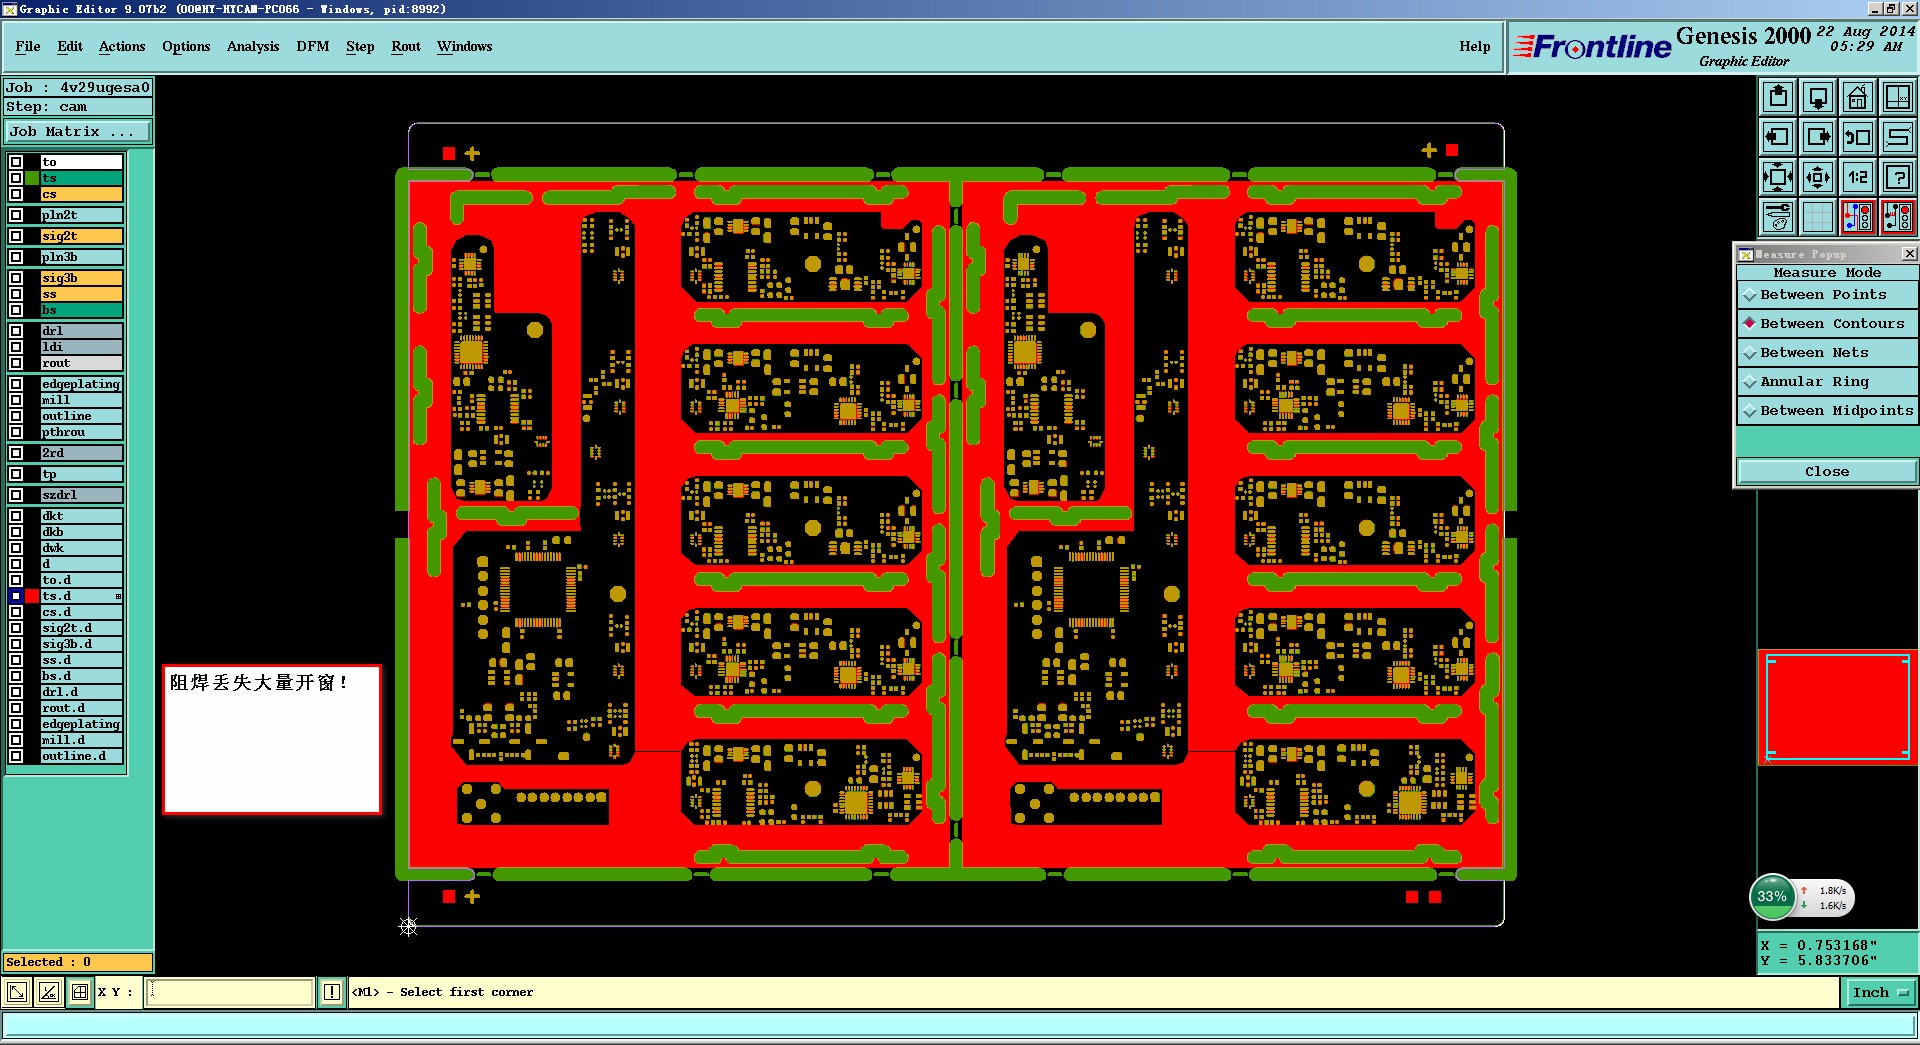Screen dimensions: 1920x1045
Task: Open the Edit menu
Action: 70,46
